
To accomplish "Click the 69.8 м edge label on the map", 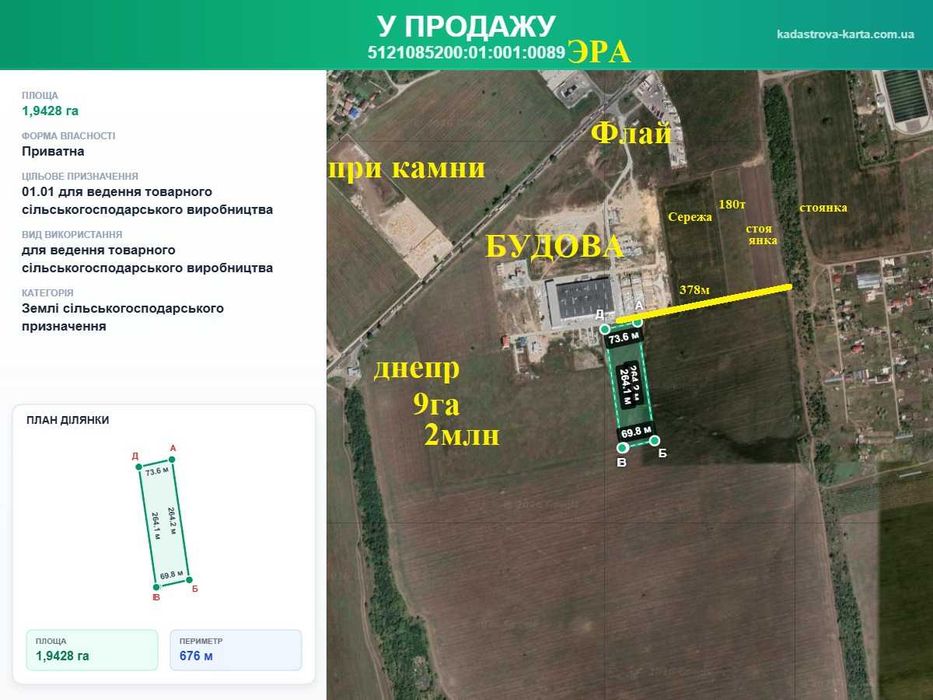I will pos(636,432).
